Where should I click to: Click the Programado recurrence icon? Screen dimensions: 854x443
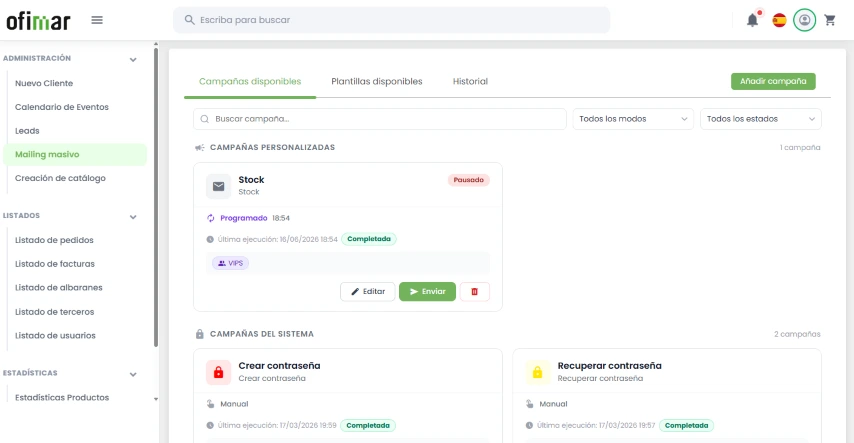click(x=211, y=218)
